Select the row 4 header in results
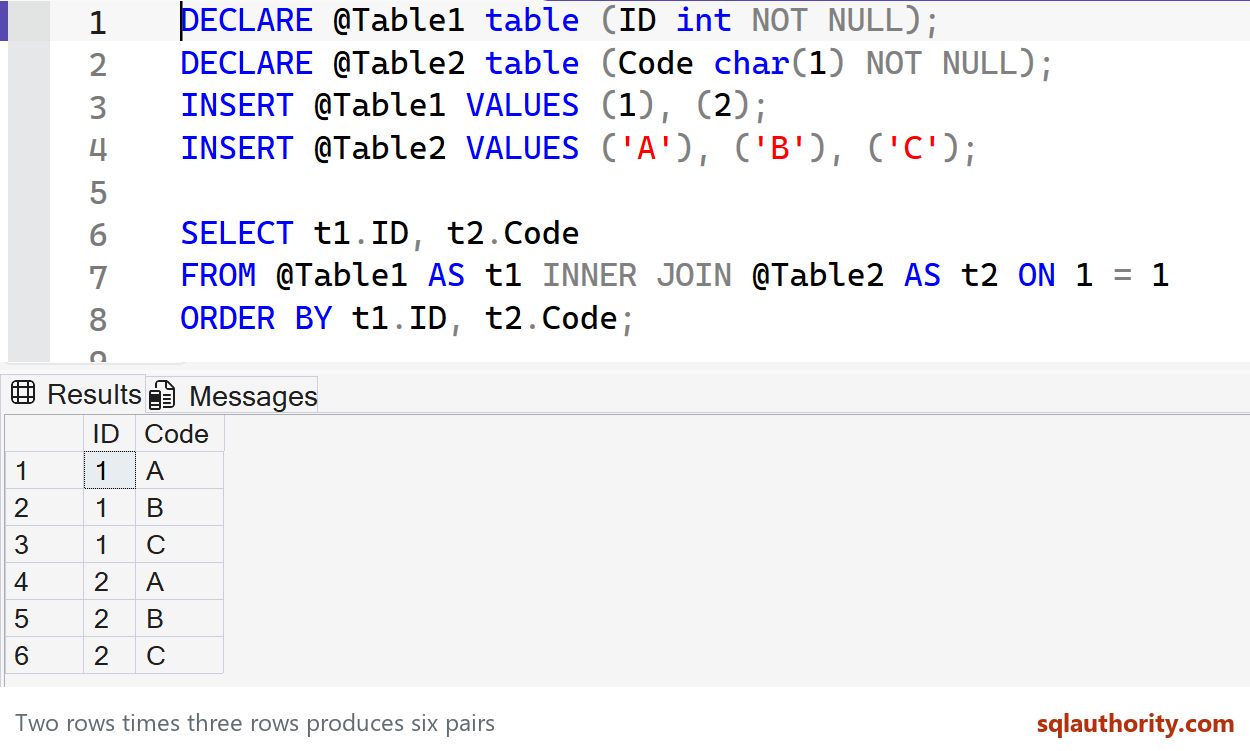Image resolution: width=1250 pixels, height=751 pixels. click(44, 582)
